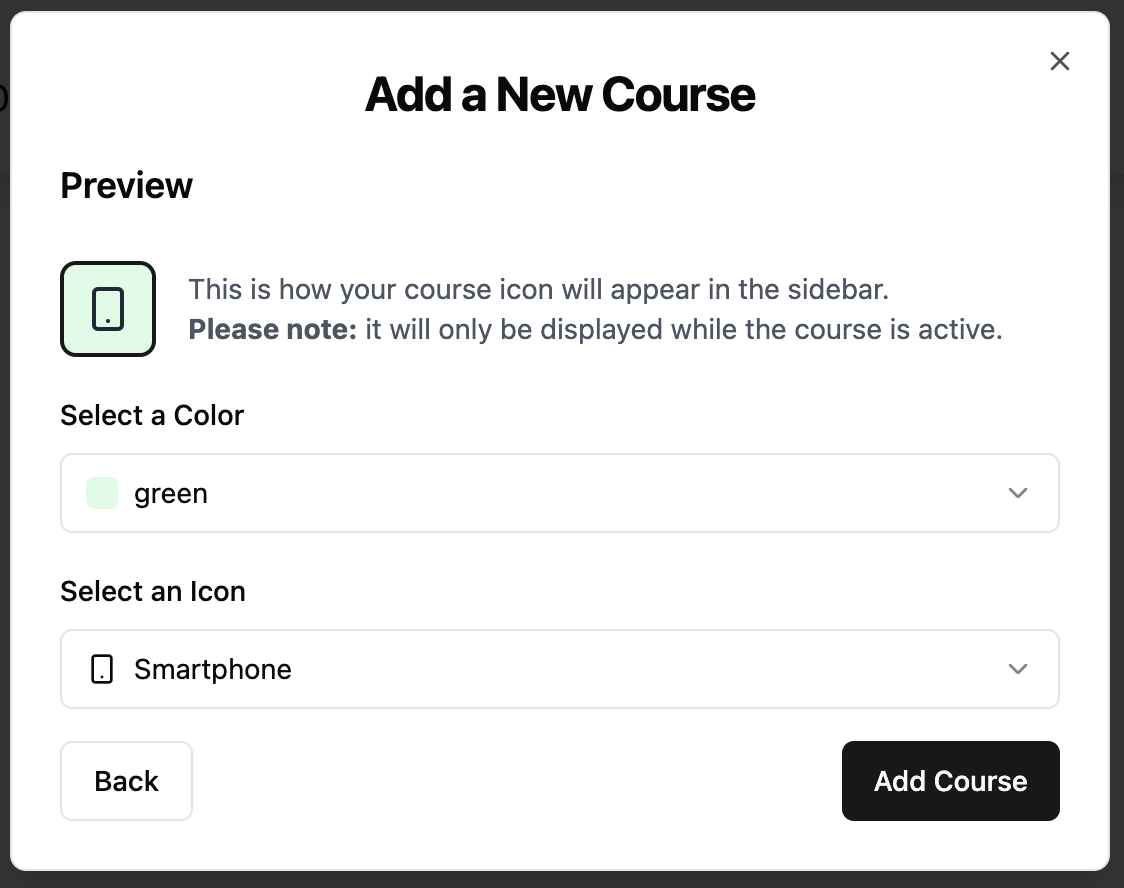1124x888 pixels.
Task: Click the Add a New Course title
Action: [x=560, y=93]
